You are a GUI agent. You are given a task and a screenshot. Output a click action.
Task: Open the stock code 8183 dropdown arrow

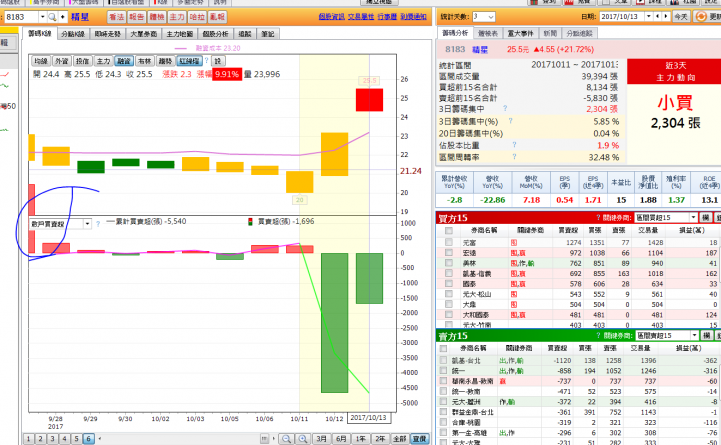pyautogui.click(x=43, y=17)
